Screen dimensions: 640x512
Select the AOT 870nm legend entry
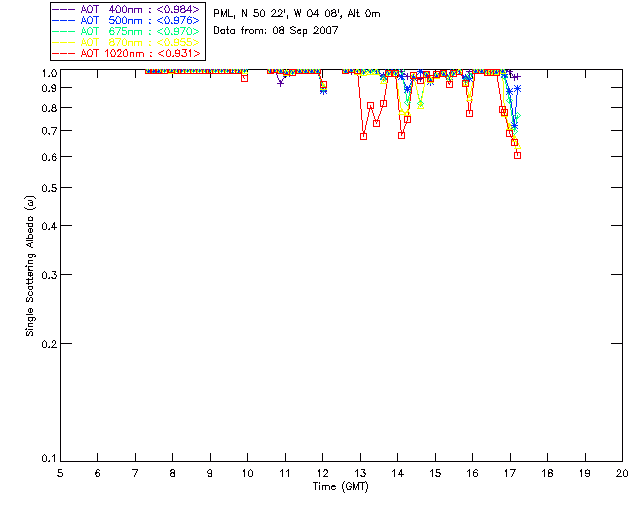click(126, 42)
